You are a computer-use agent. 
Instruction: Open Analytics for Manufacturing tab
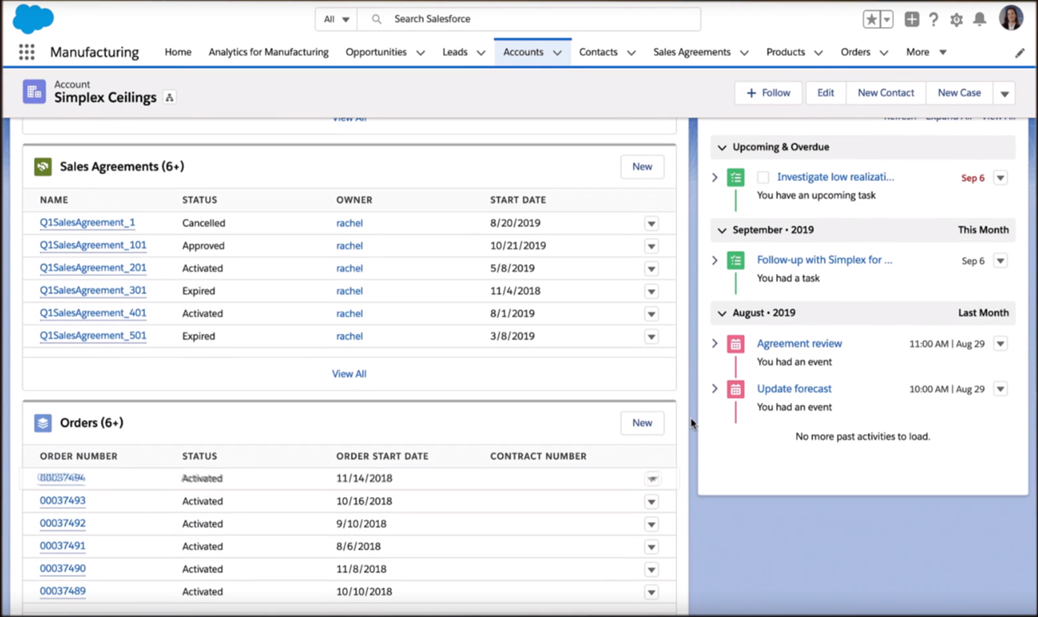tap(268, 52)
